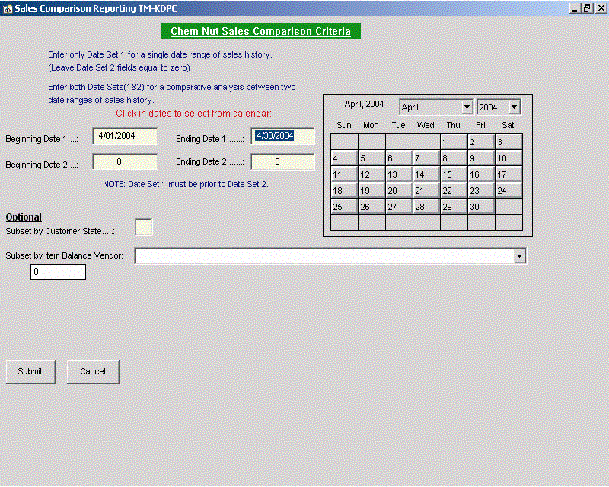Viewport: 609px width, 487px height.
Task: Click the Ending Date 2 label
Action: [210, 162]
